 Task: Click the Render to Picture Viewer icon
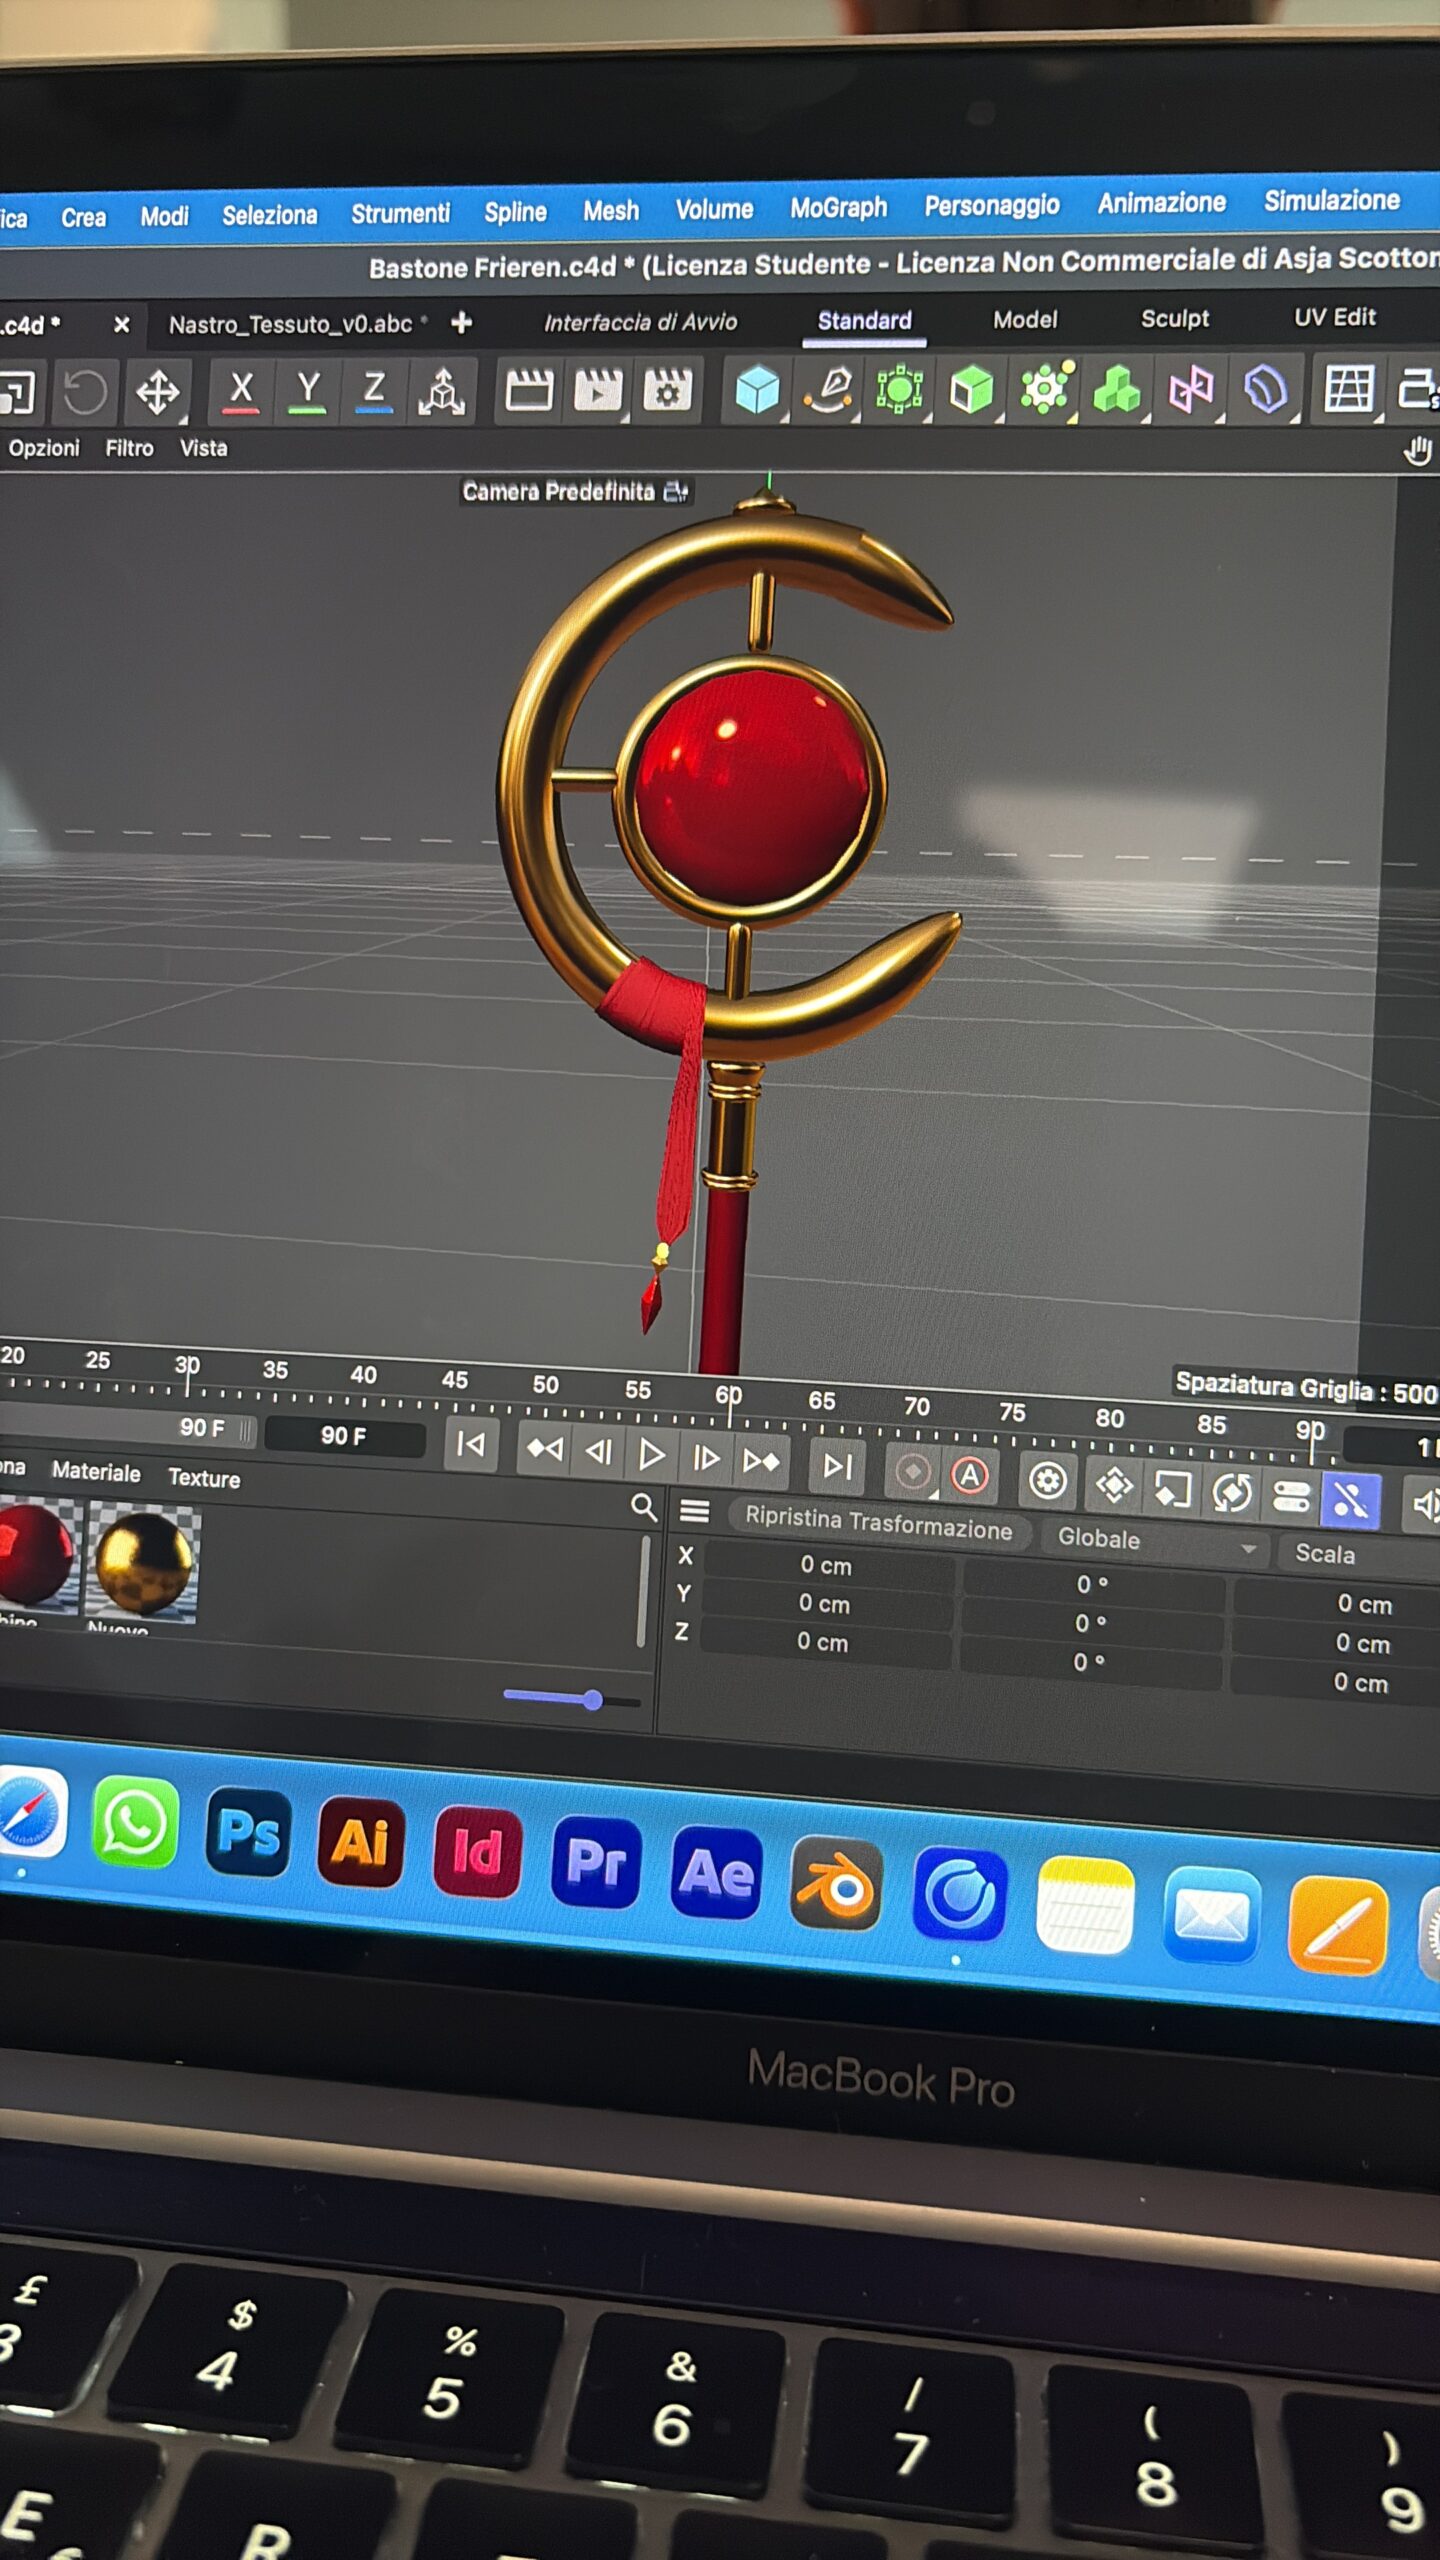(x=598, y=390)
